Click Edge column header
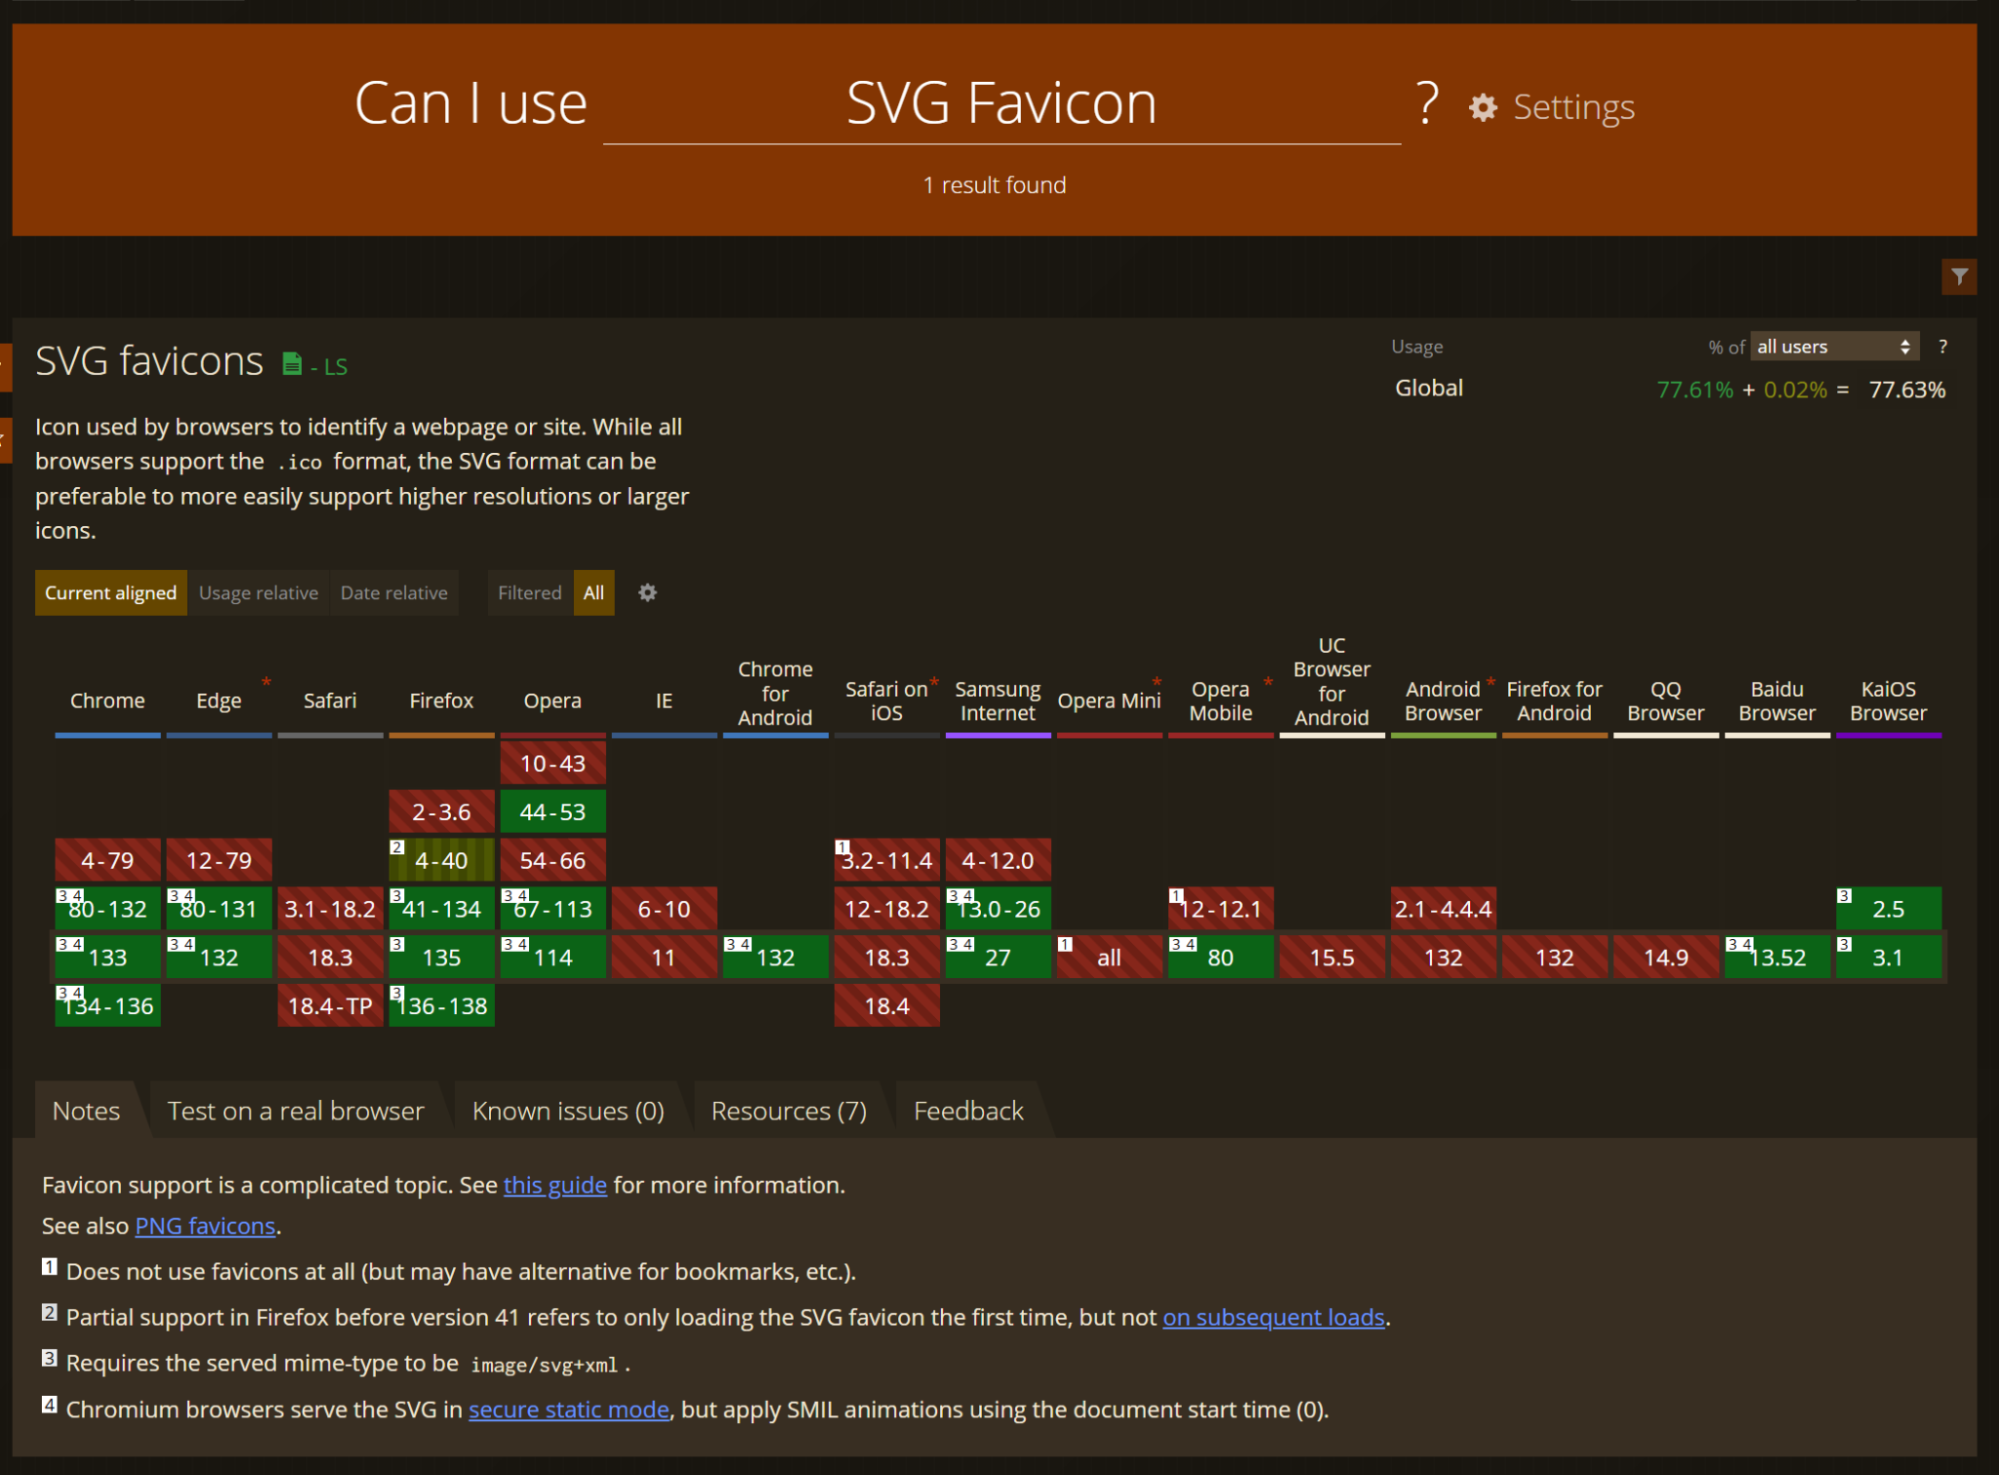Viewport: 1999px width, 1475px height. 219,701
